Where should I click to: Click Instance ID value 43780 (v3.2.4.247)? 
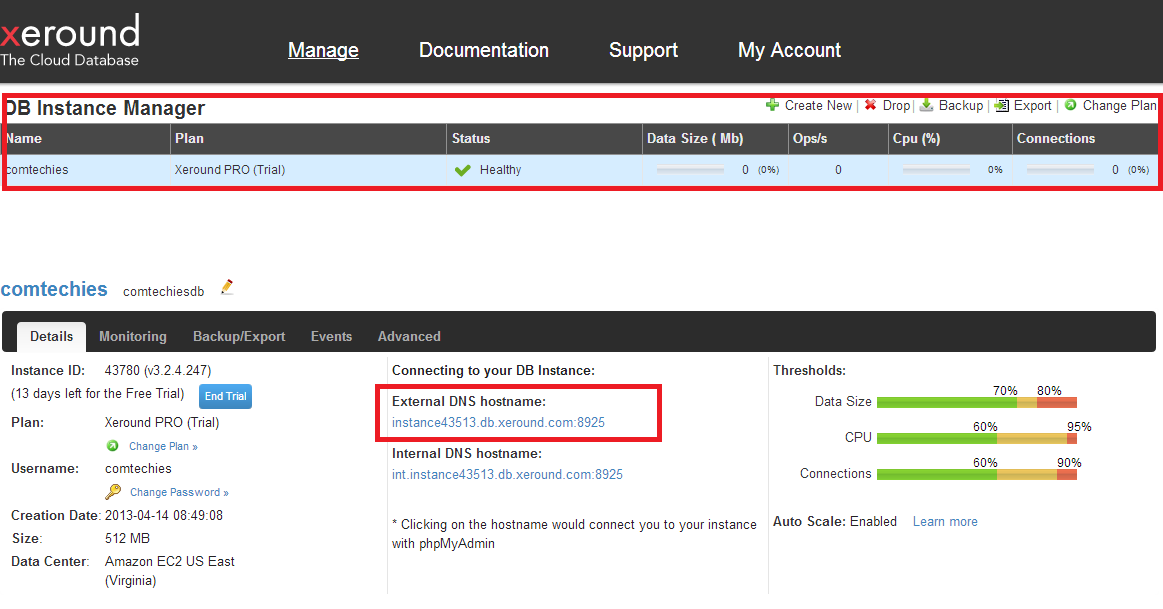[158, 370]
